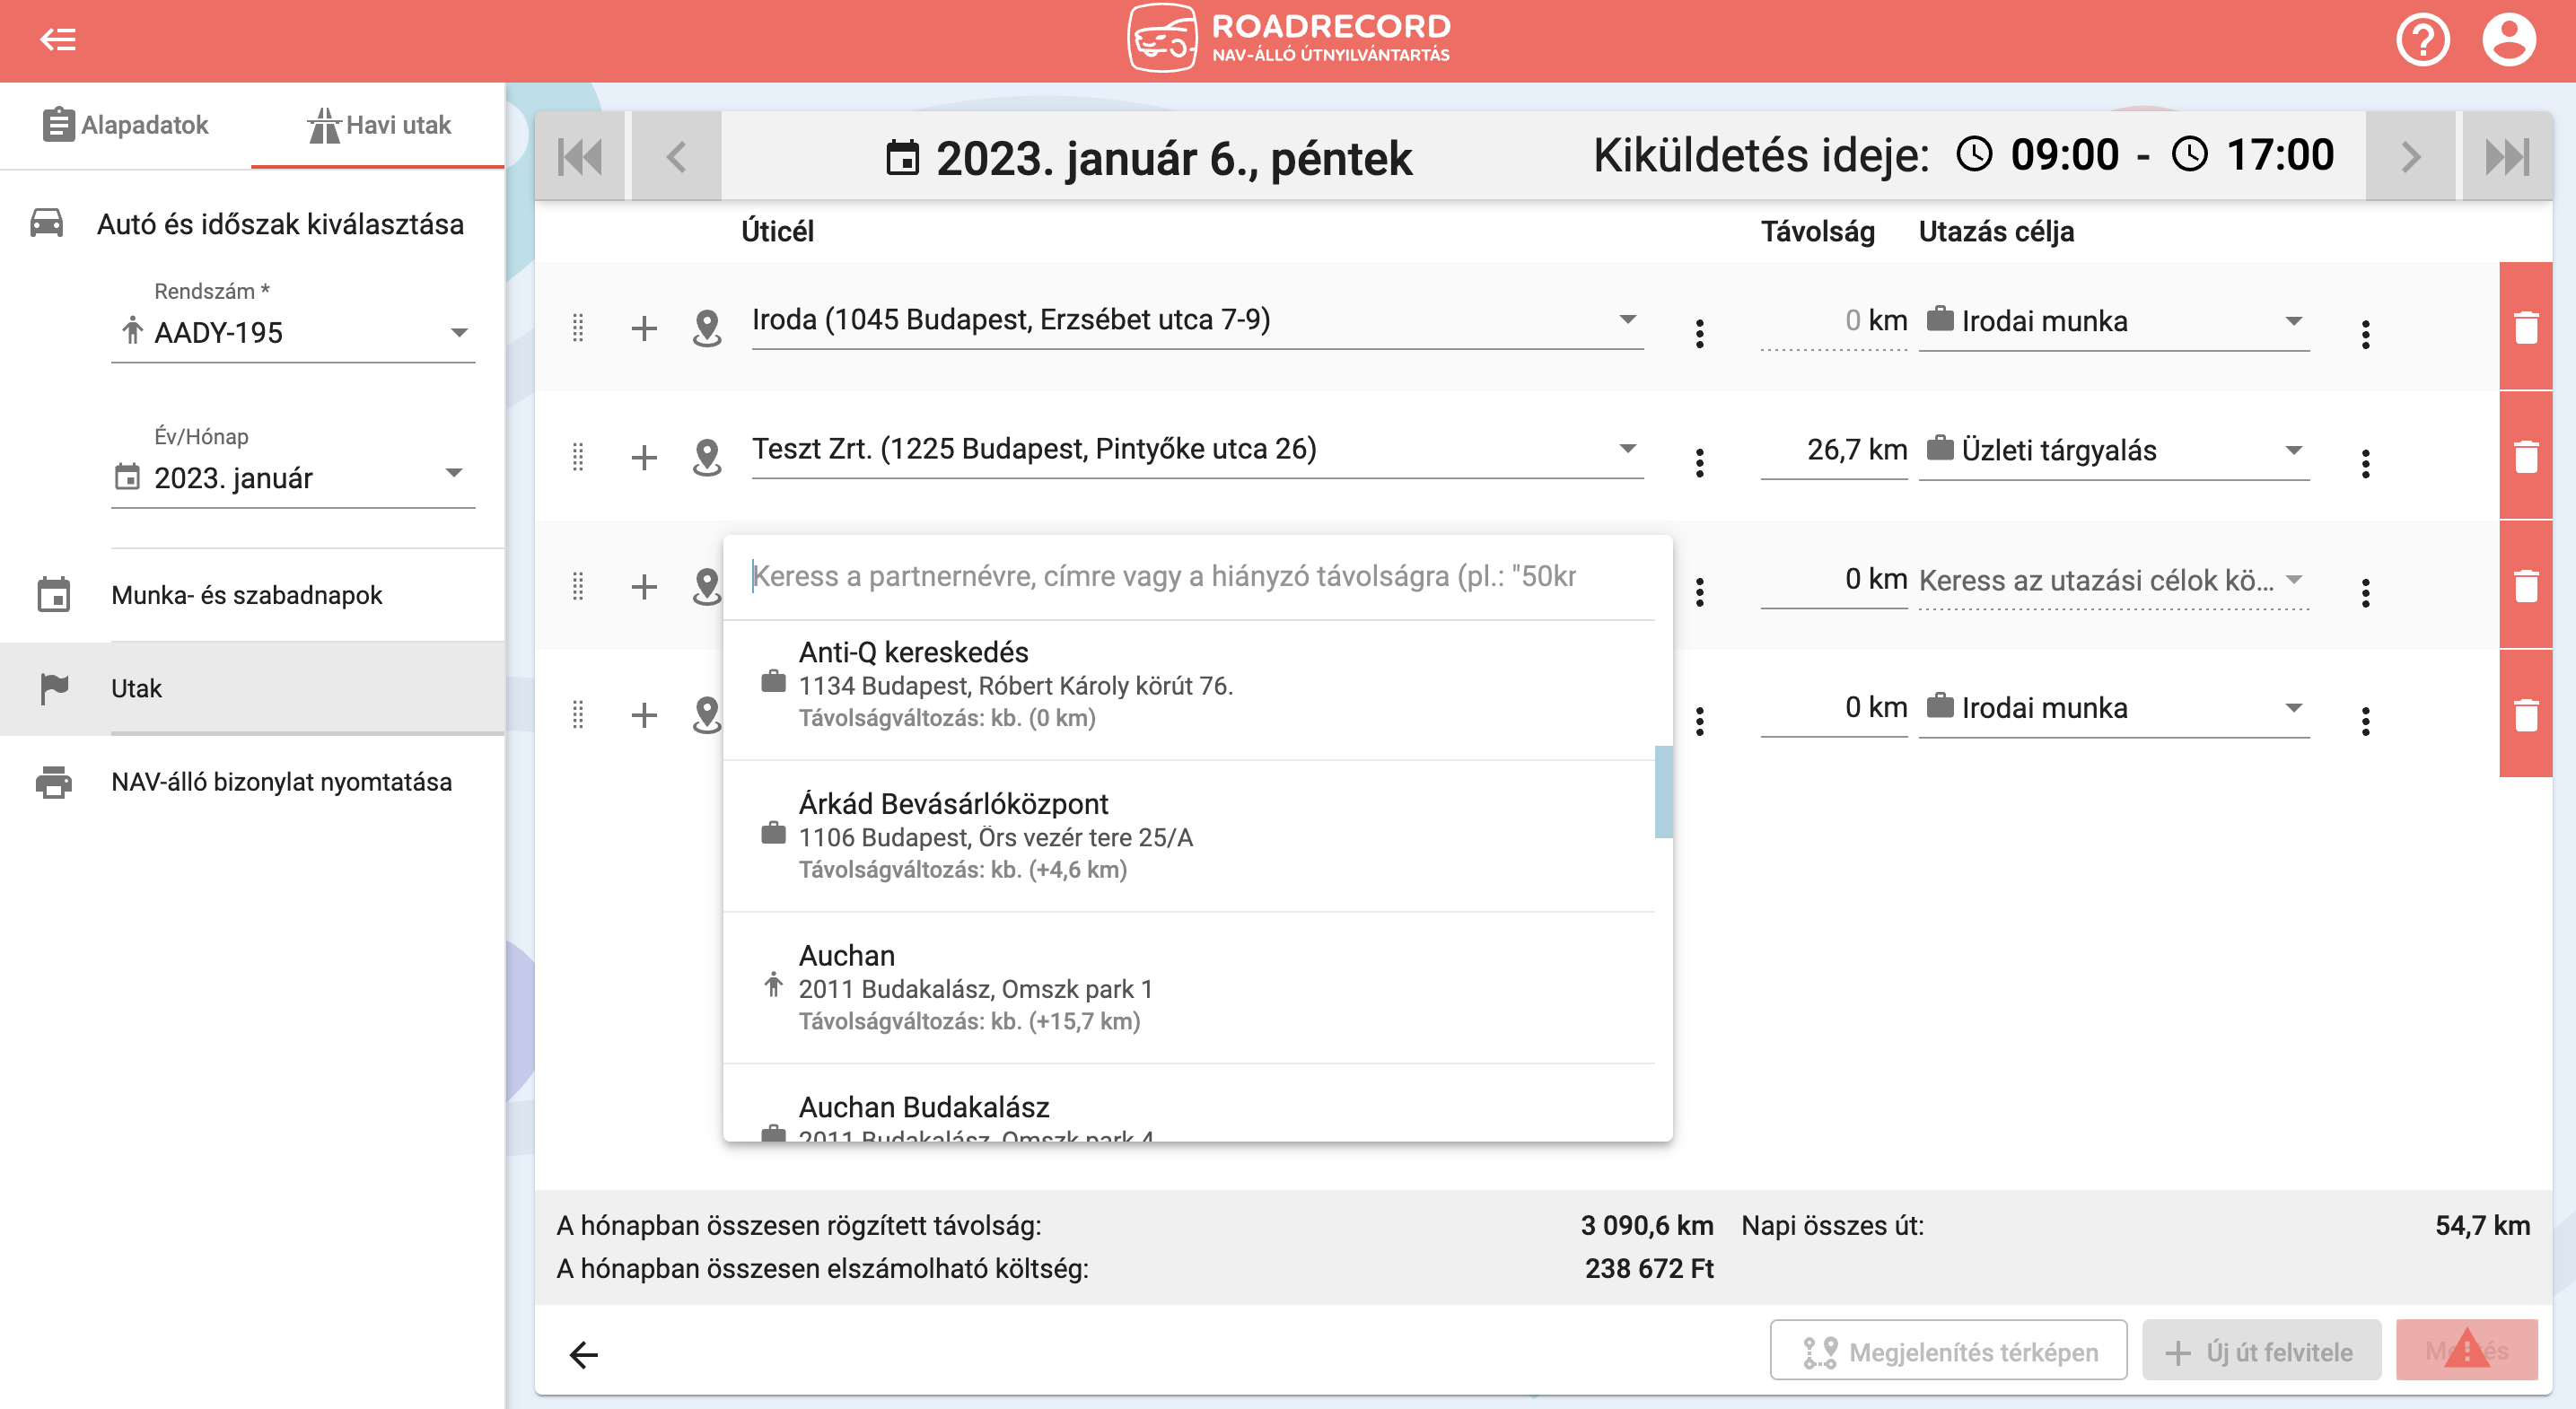
Task: Choose Auchan Omszk park 1 suggestion
Action: coord(1188,988)
